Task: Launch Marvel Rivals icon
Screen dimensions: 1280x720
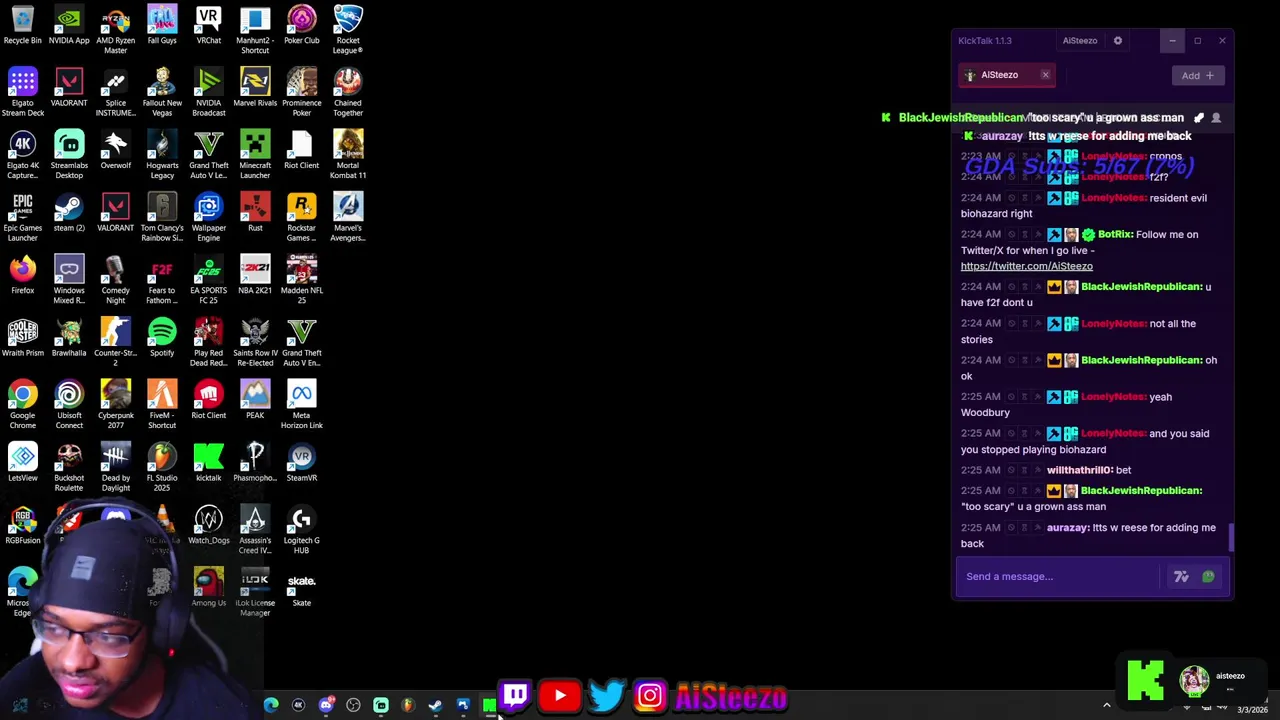Action: click(x=255, y=88)
